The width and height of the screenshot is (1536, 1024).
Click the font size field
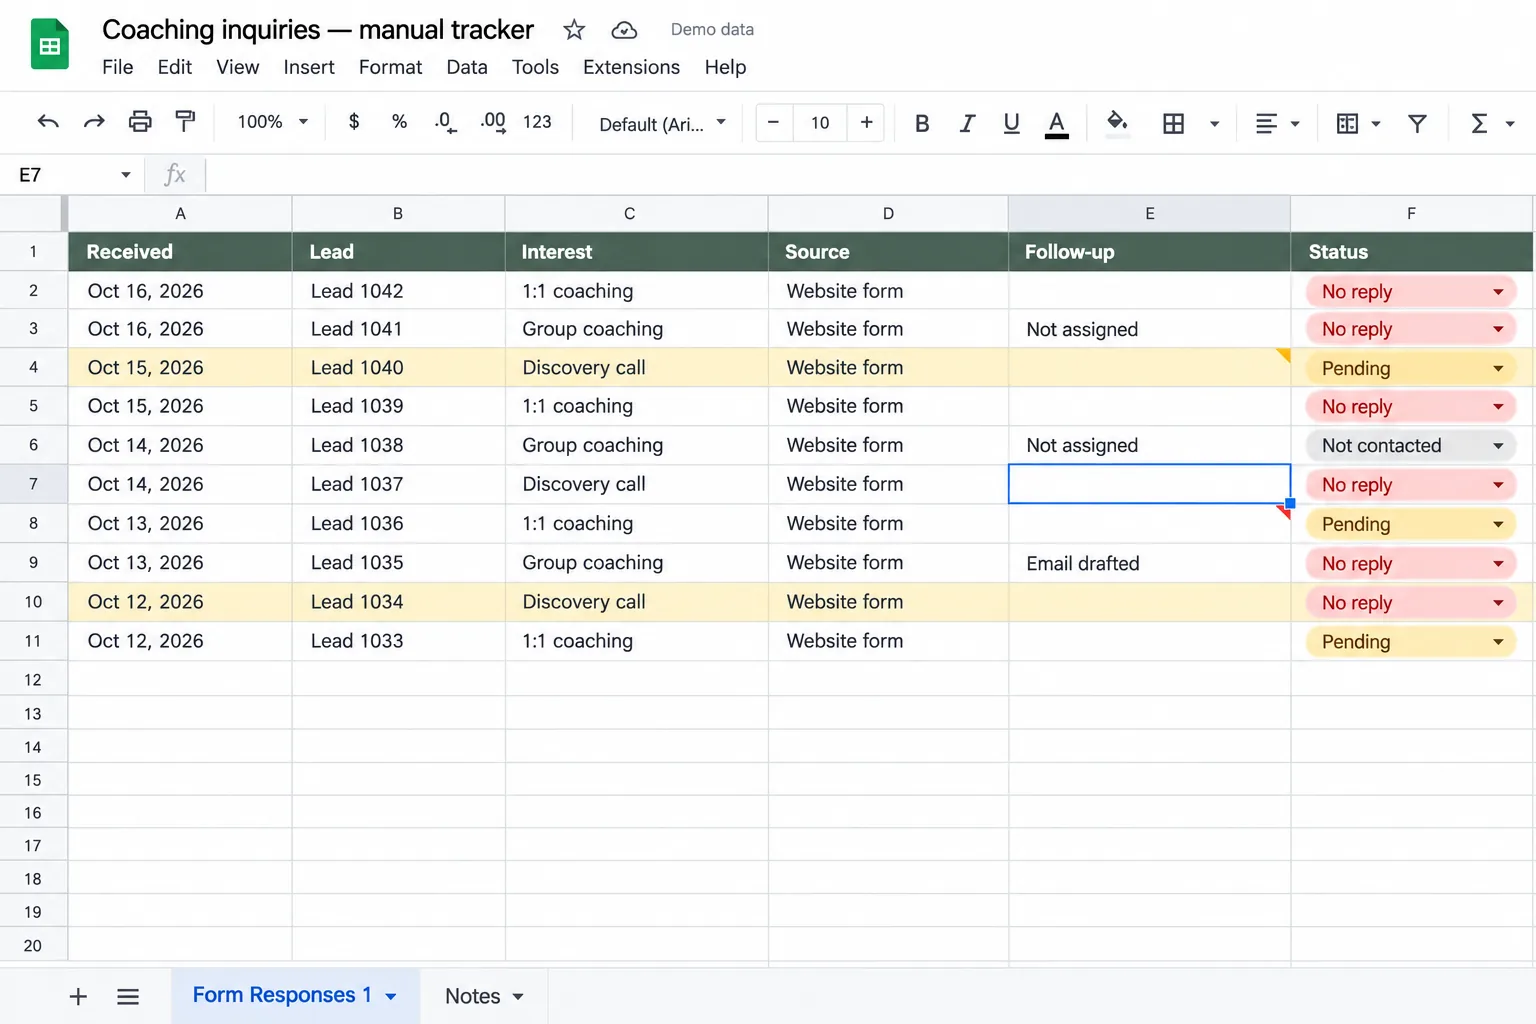pyautogui.click(x=820, y=122)
